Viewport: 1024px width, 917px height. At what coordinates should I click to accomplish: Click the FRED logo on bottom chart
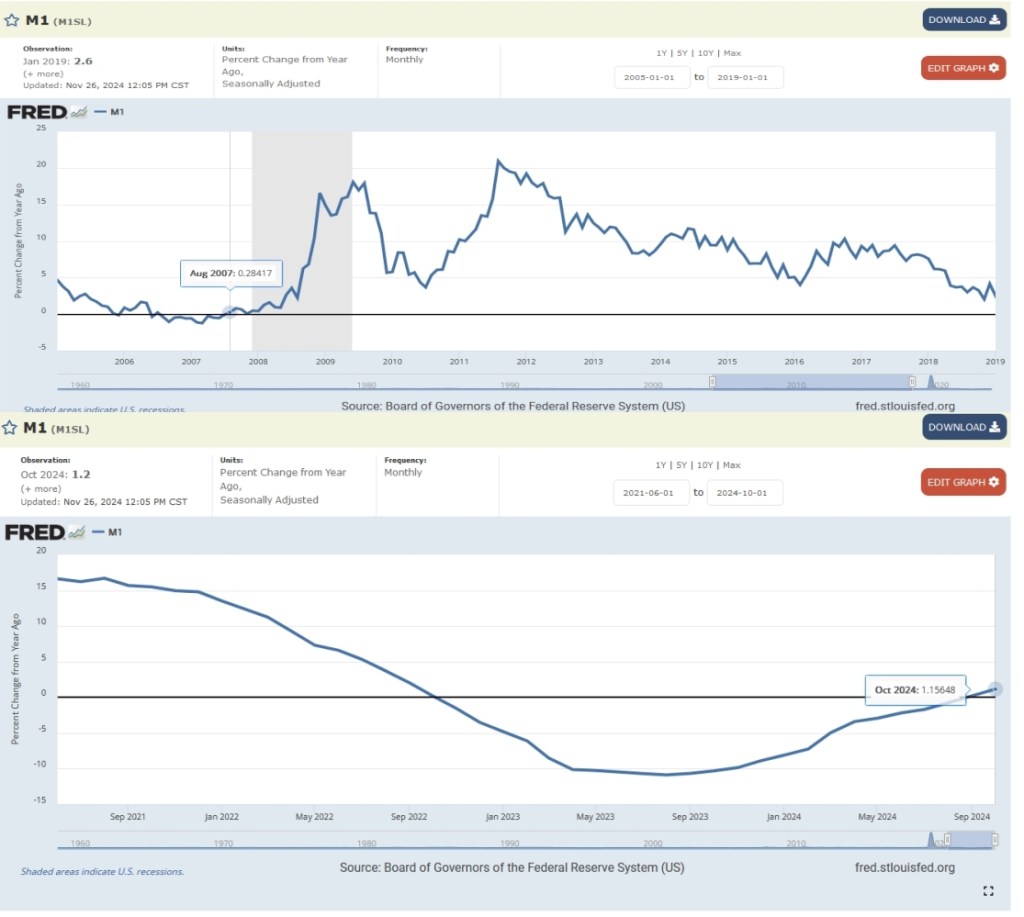click(44, 532)
